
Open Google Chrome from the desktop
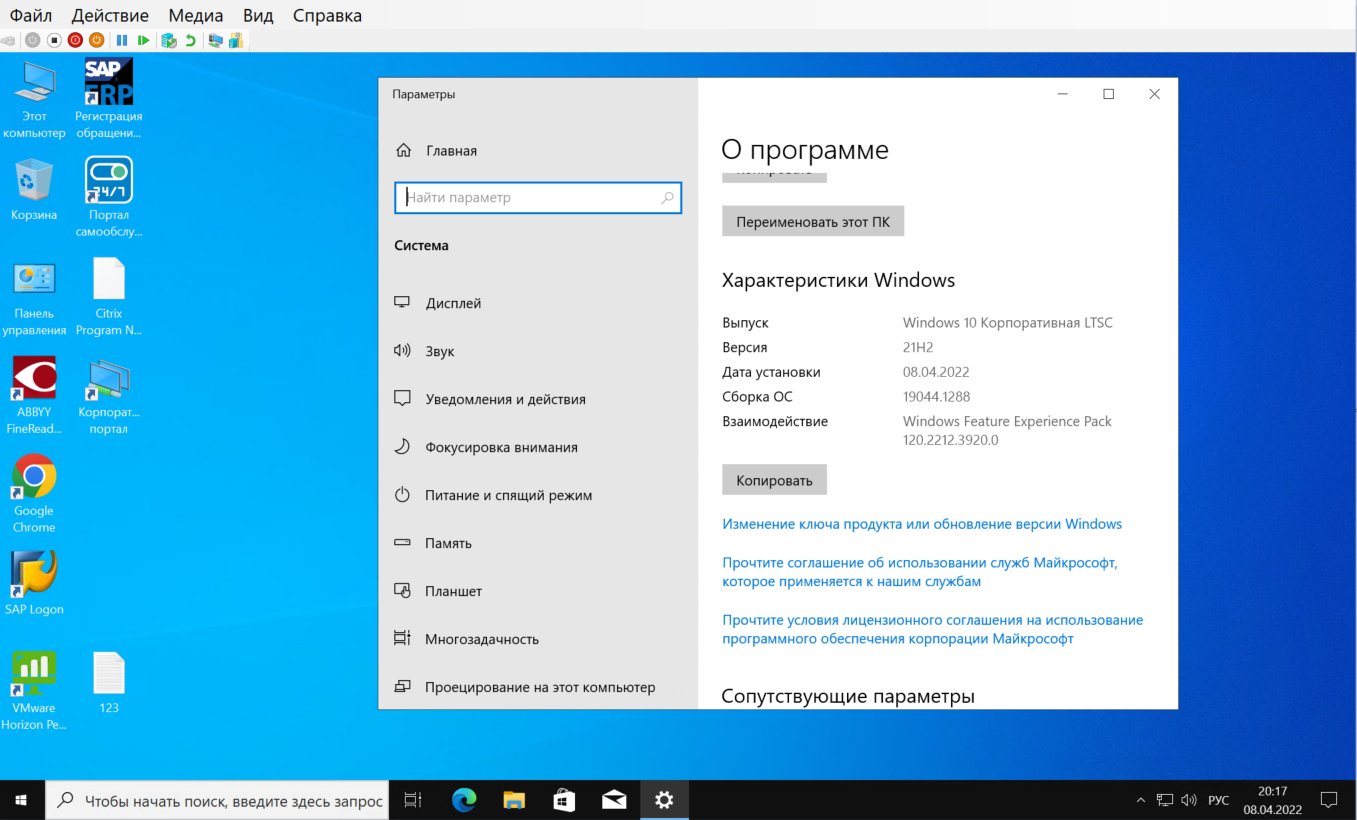[34, 477]
